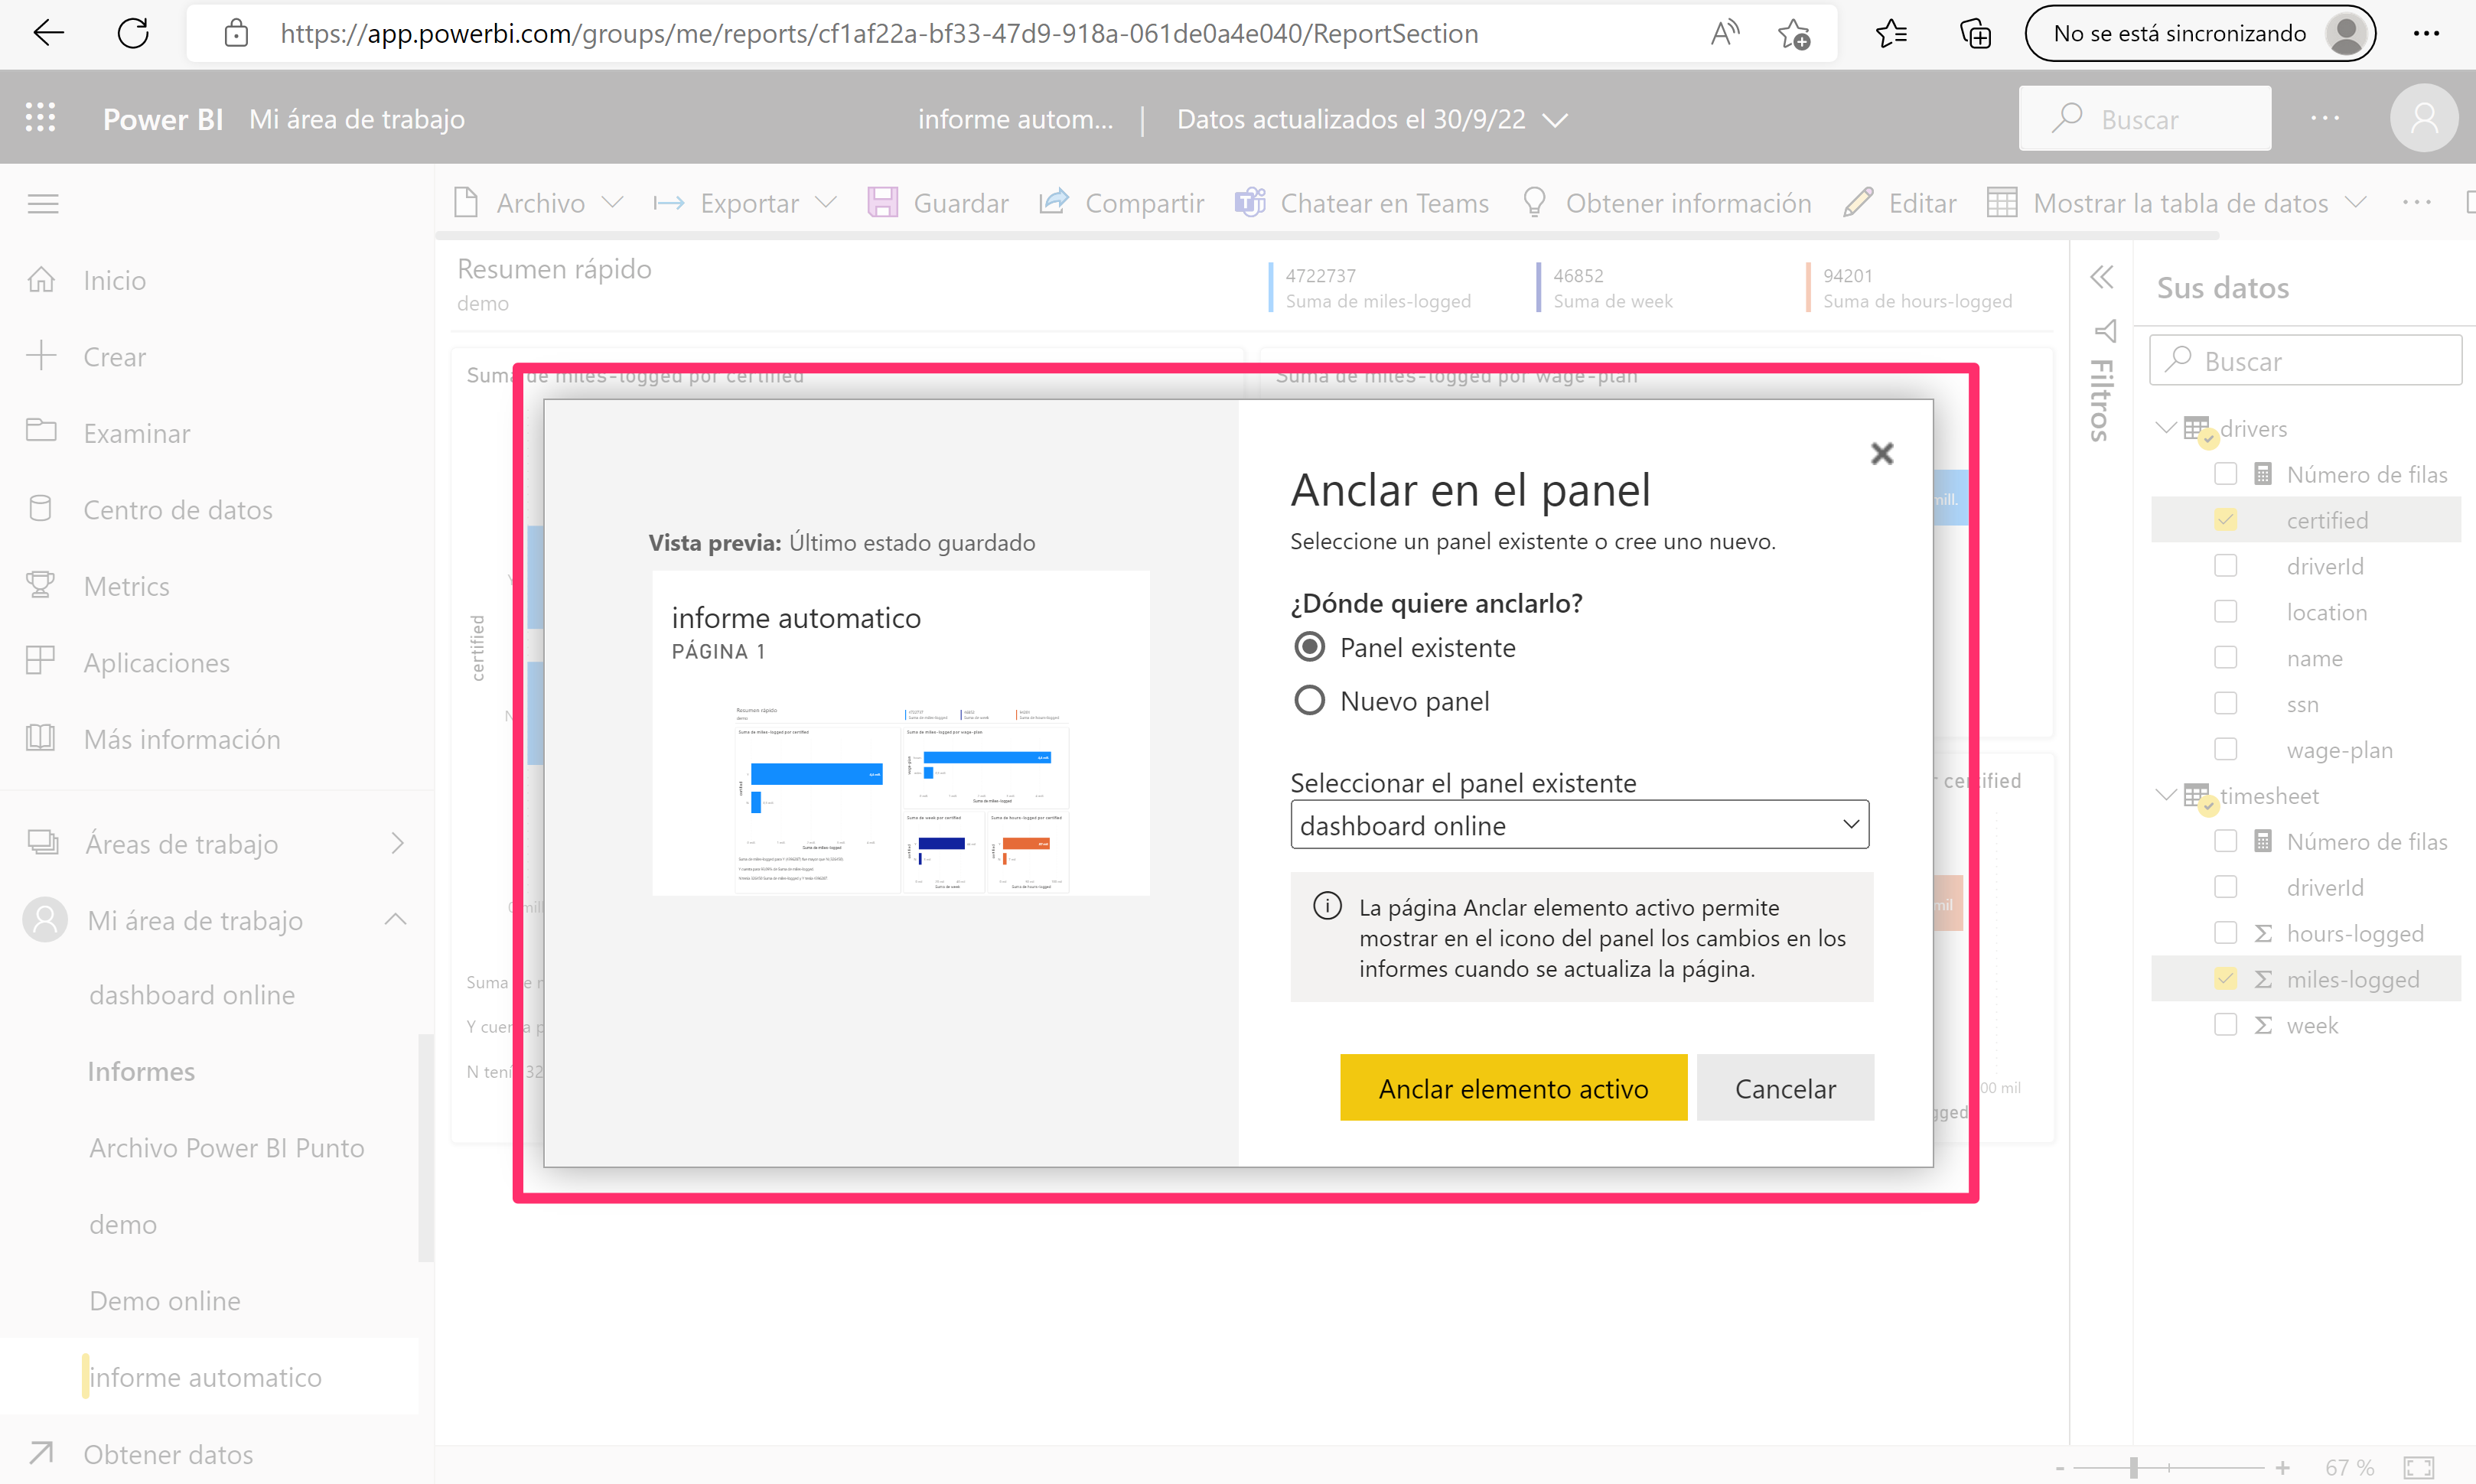Open browser settings ellipsis menu
Viewport: 2476px width, 1484px height.
coord(2427,34)
